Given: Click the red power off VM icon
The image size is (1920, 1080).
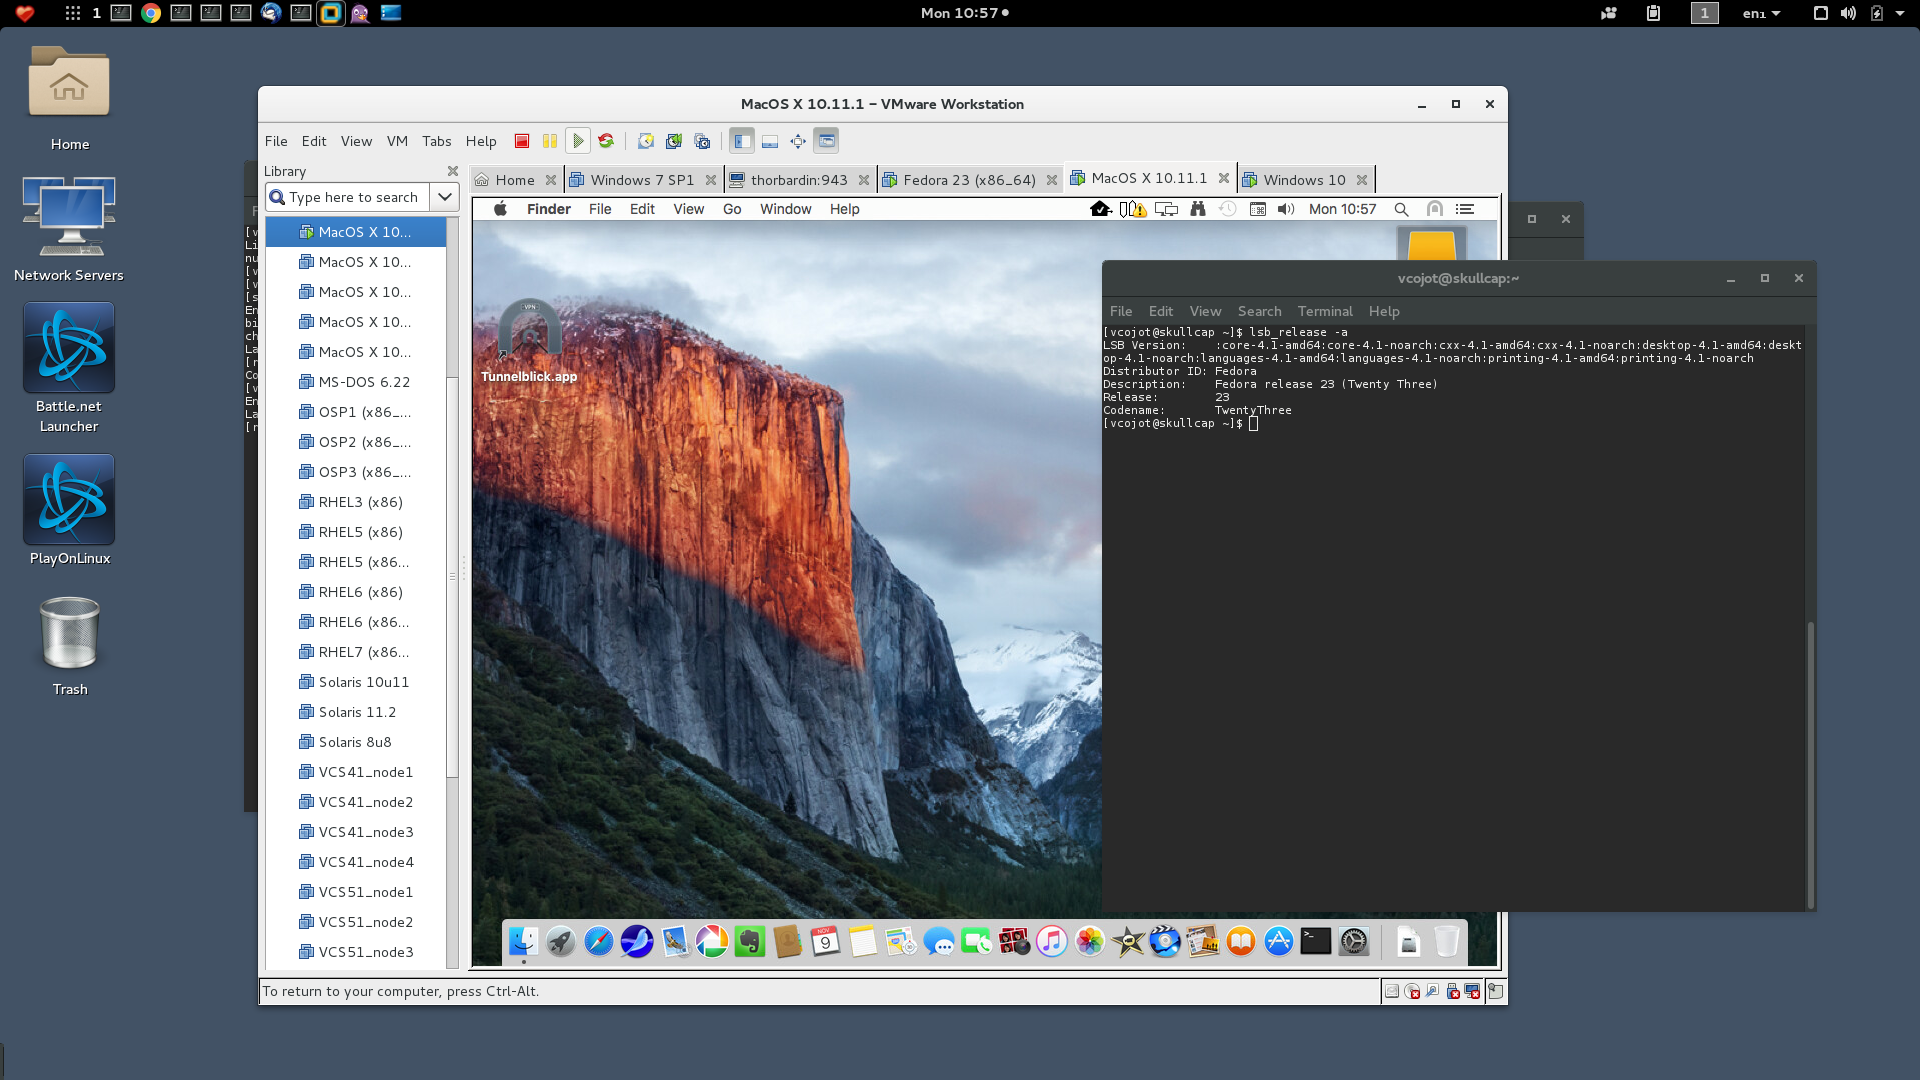Looking at the screenshot, I should pos(521,141).
